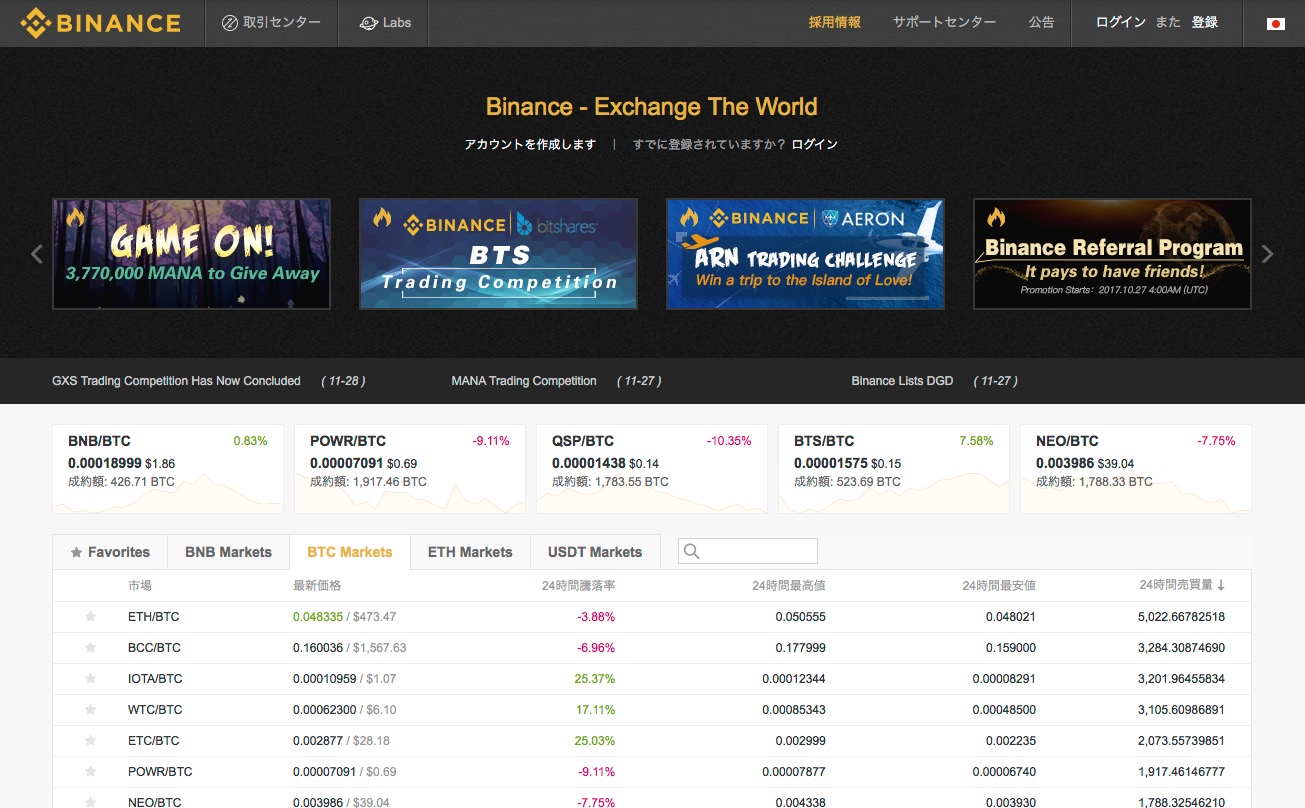Click WTC/BTC 17.11% change value
This screenshot has width=1305, height=808.
click(595, 710)
